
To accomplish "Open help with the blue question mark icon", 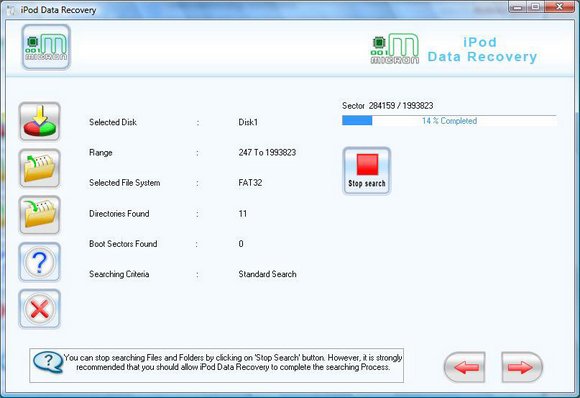I will (x=40, y=262).
